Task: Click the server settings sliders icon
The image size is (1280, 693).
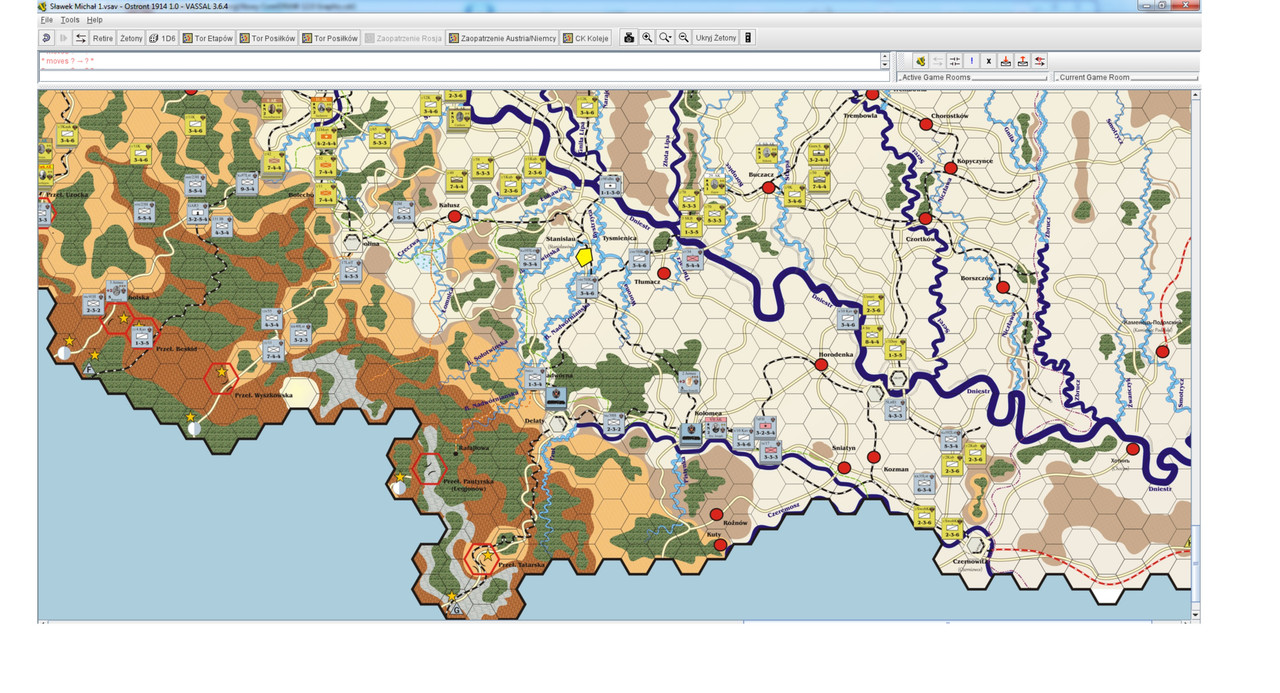Action: [954, 61]
